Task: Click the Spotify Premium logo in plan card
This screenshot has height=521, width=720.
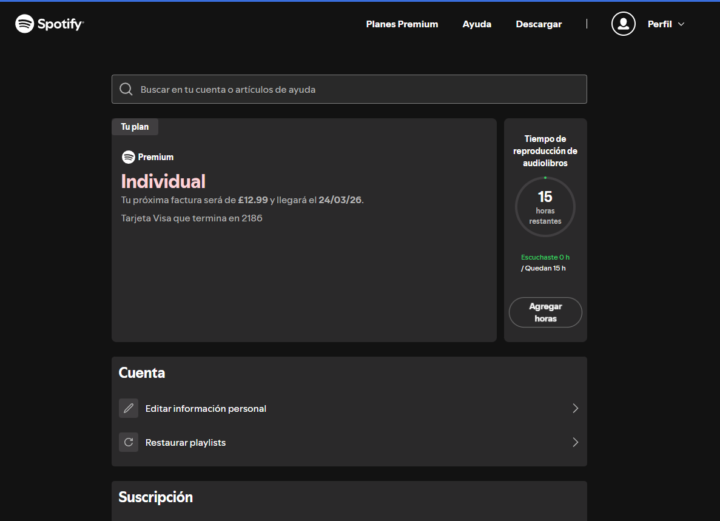Action: (147, 157)
